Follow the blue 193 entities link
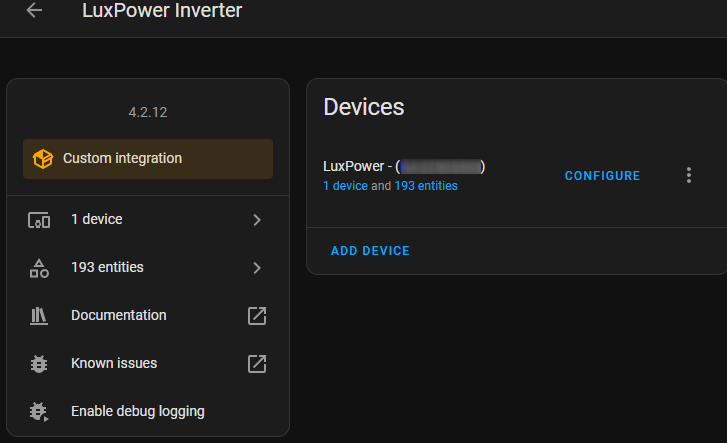727x443 pixels. tap(426, 186)
